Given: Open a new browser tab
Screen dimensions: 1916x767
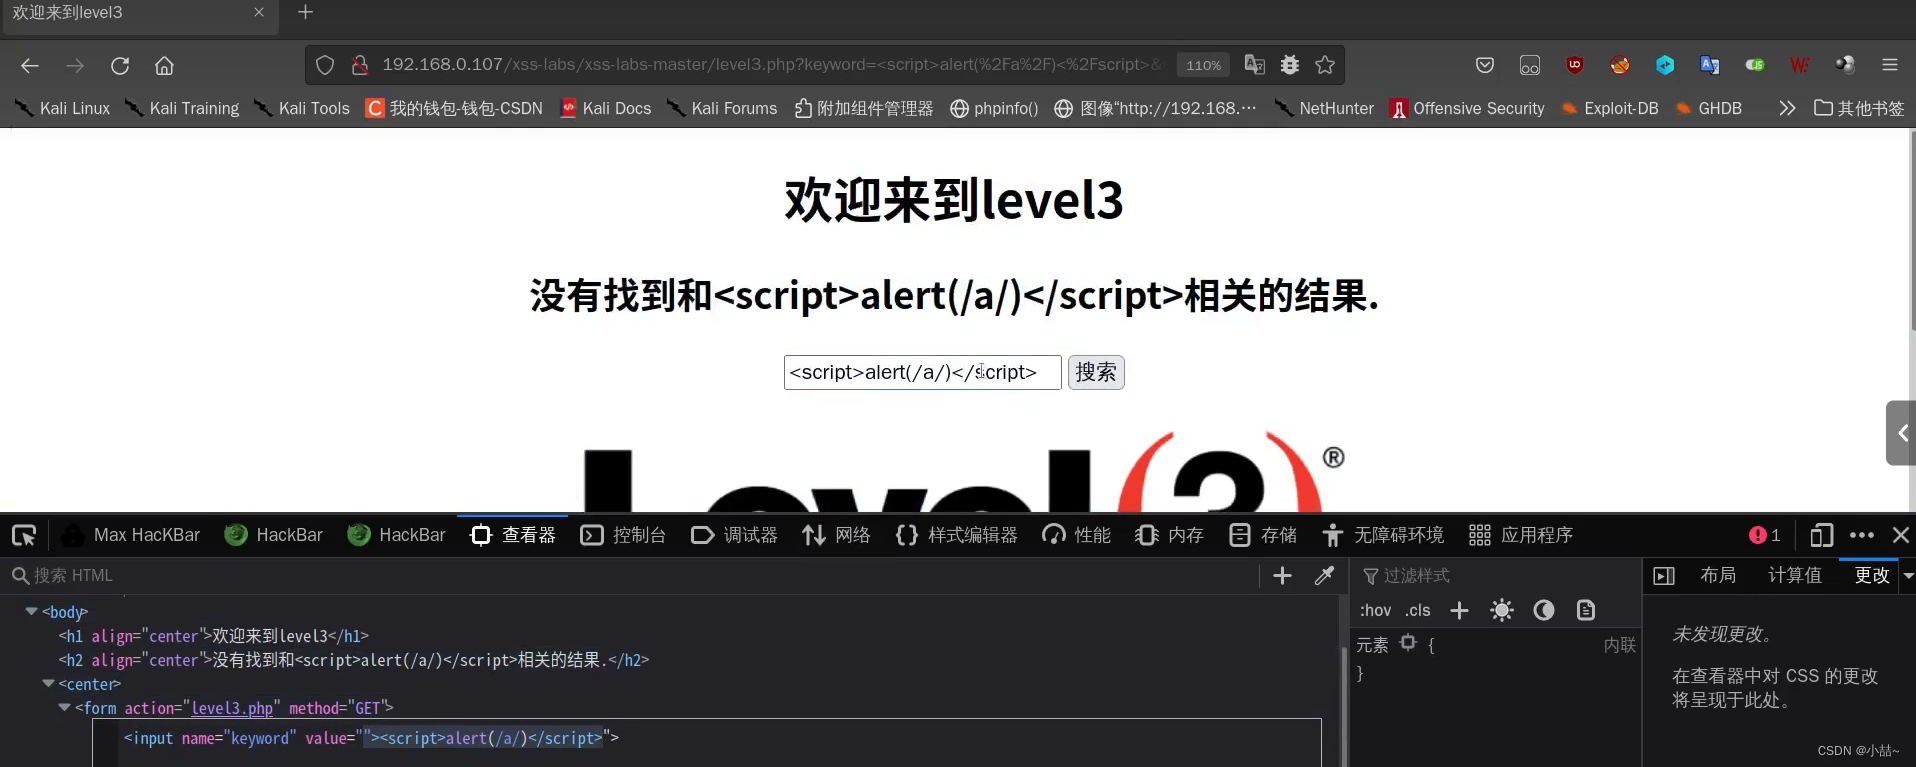Looking at the screenshot, I should click(306, 12).
